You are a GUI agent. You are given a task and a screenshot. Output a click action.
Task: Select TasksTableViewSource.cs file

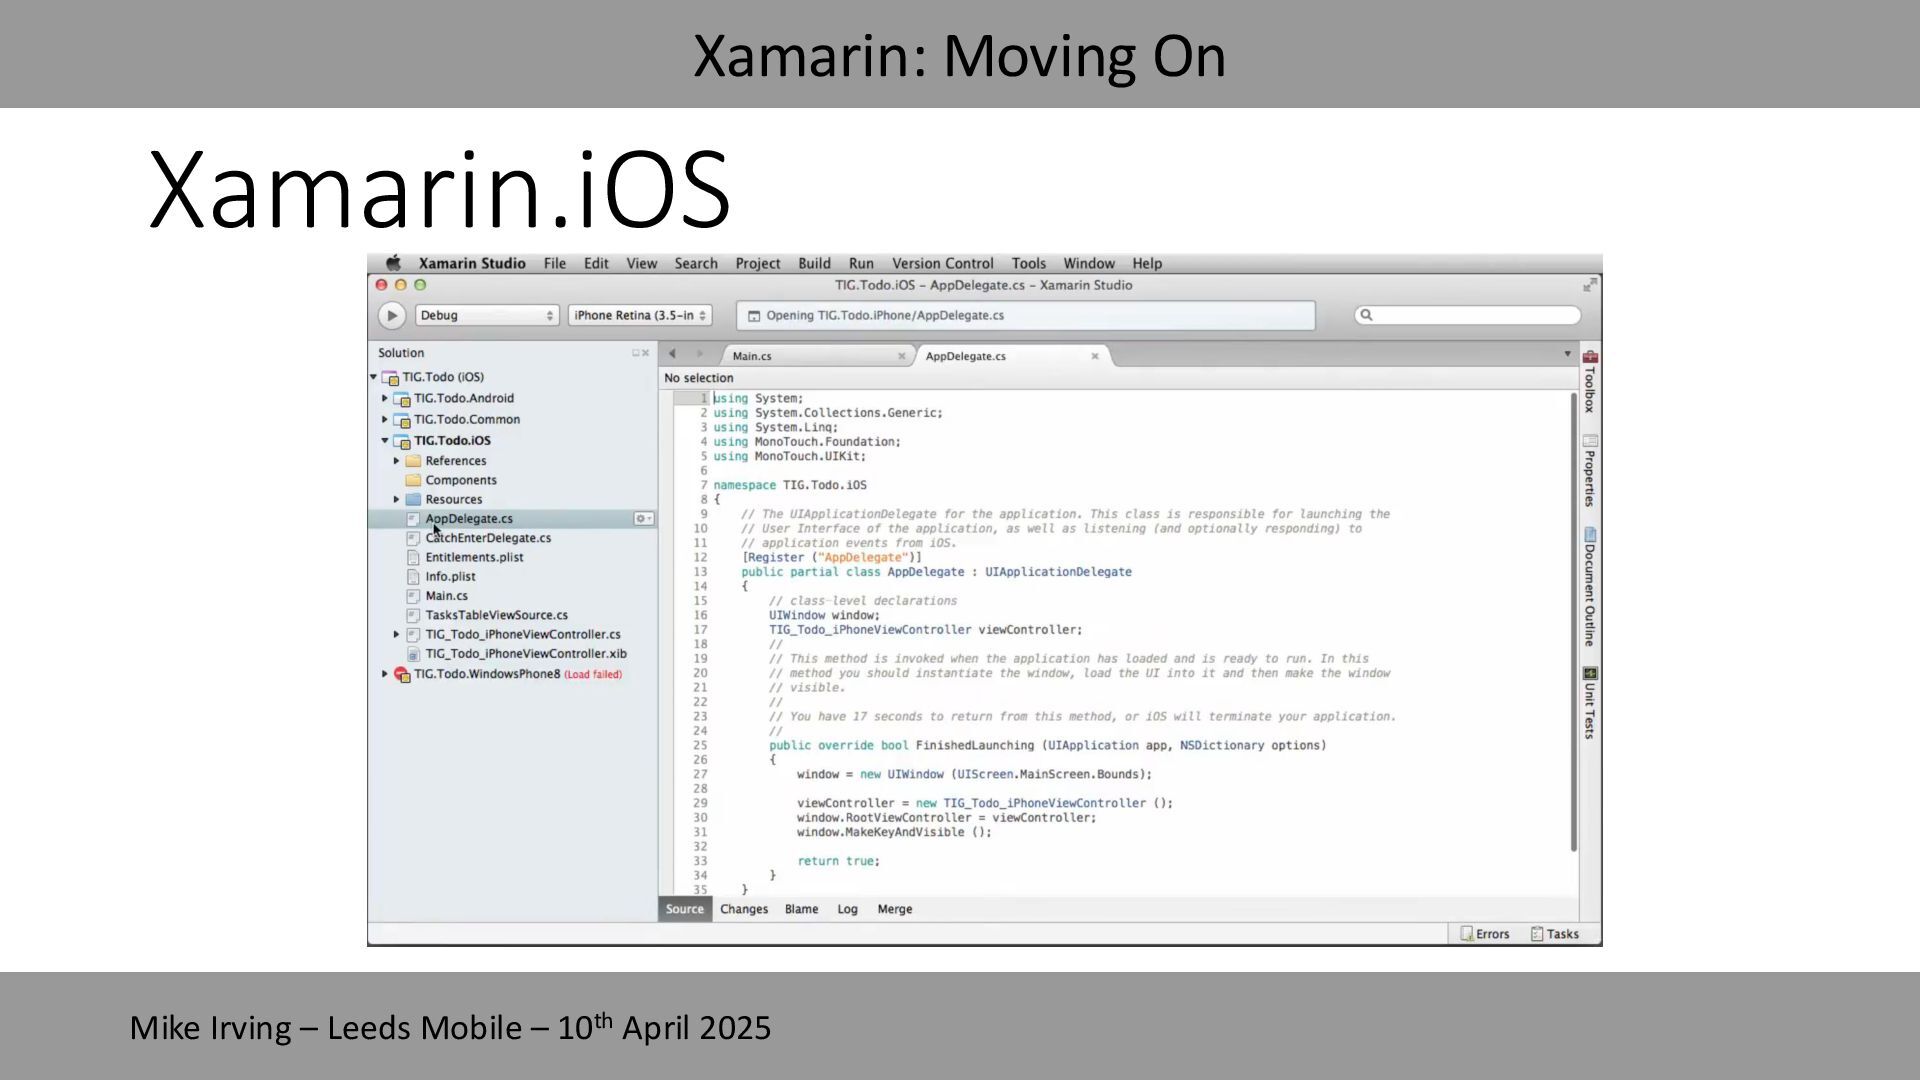[496, 615]
